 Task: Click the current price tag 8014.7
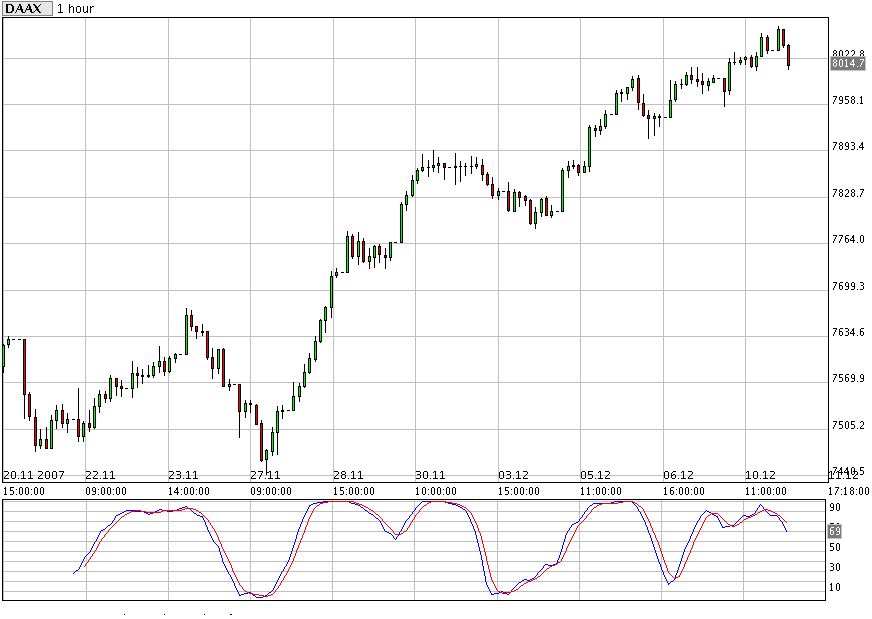848,63
